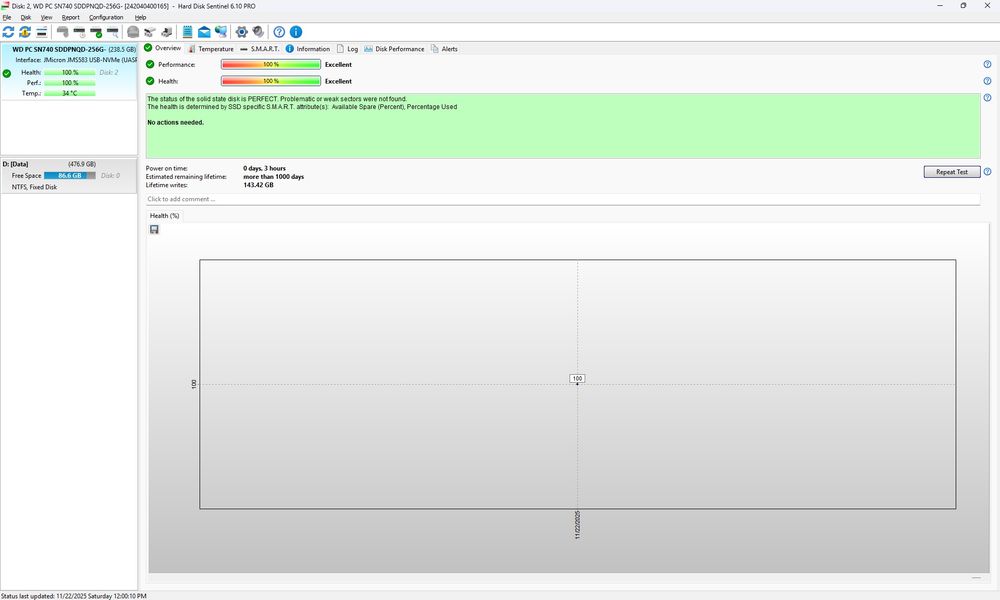Click help icon beside green status box
Image resolution: width=1000 pixels, height=600 pixels.
pyautogui.click(x=987, y=98)
